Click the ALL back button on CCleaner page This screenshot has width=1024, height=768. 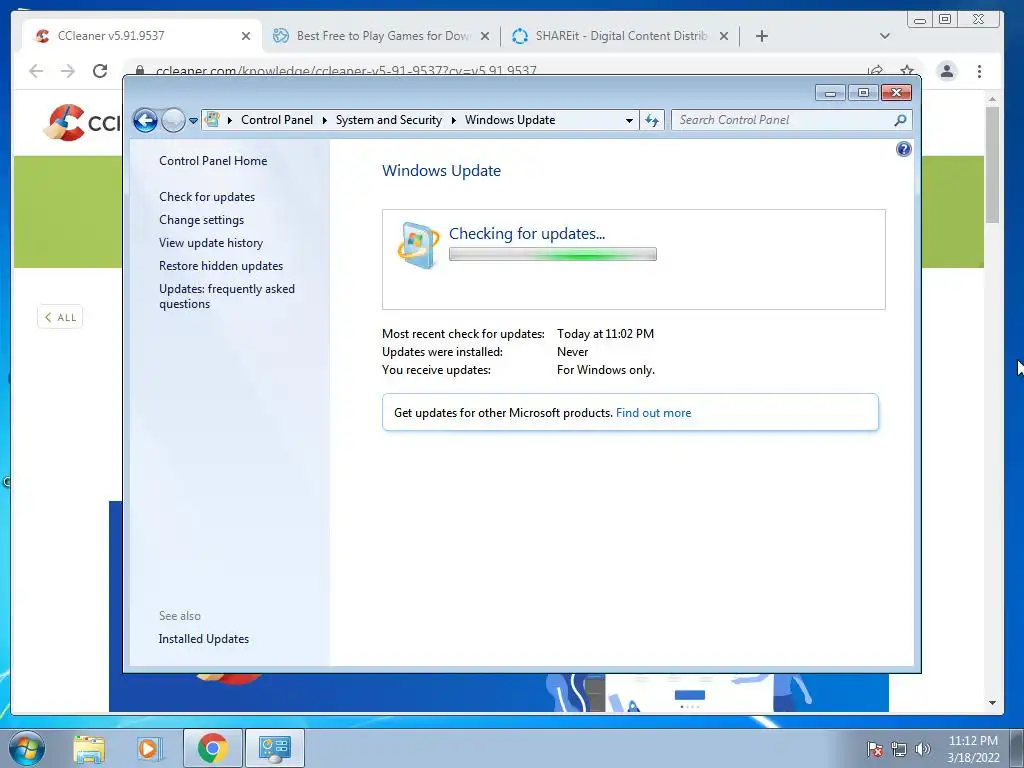click(x=60, y=317)
